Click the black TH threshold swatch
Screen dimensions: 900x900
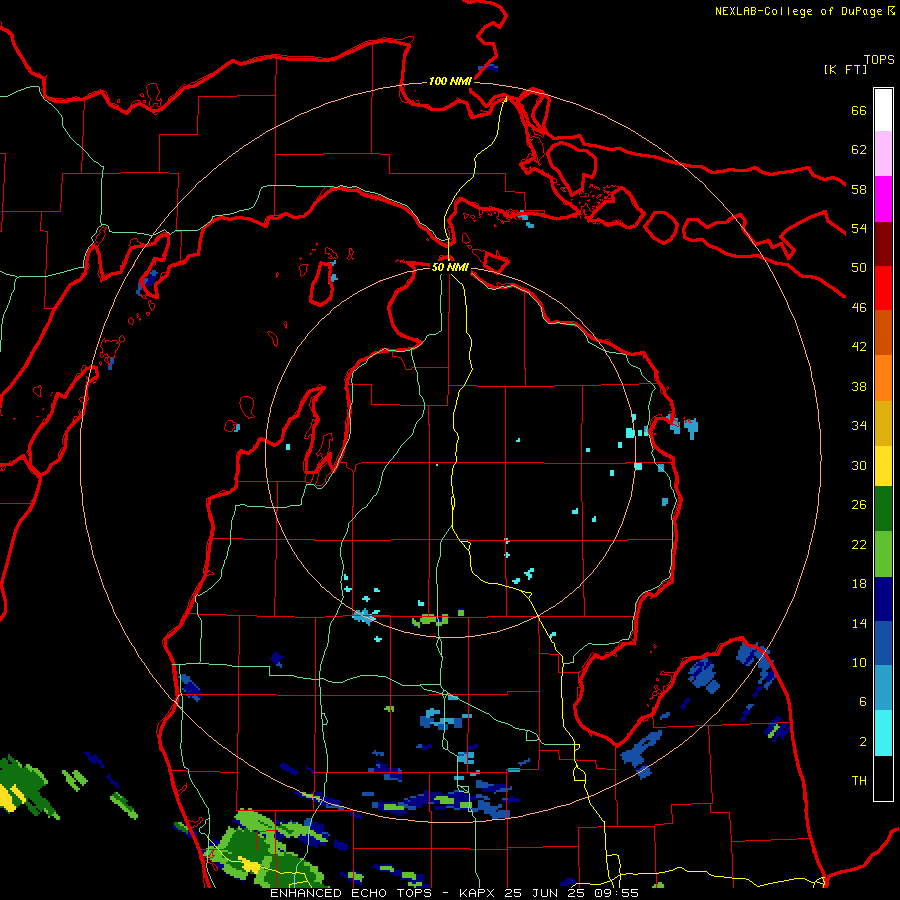point(883,778)
